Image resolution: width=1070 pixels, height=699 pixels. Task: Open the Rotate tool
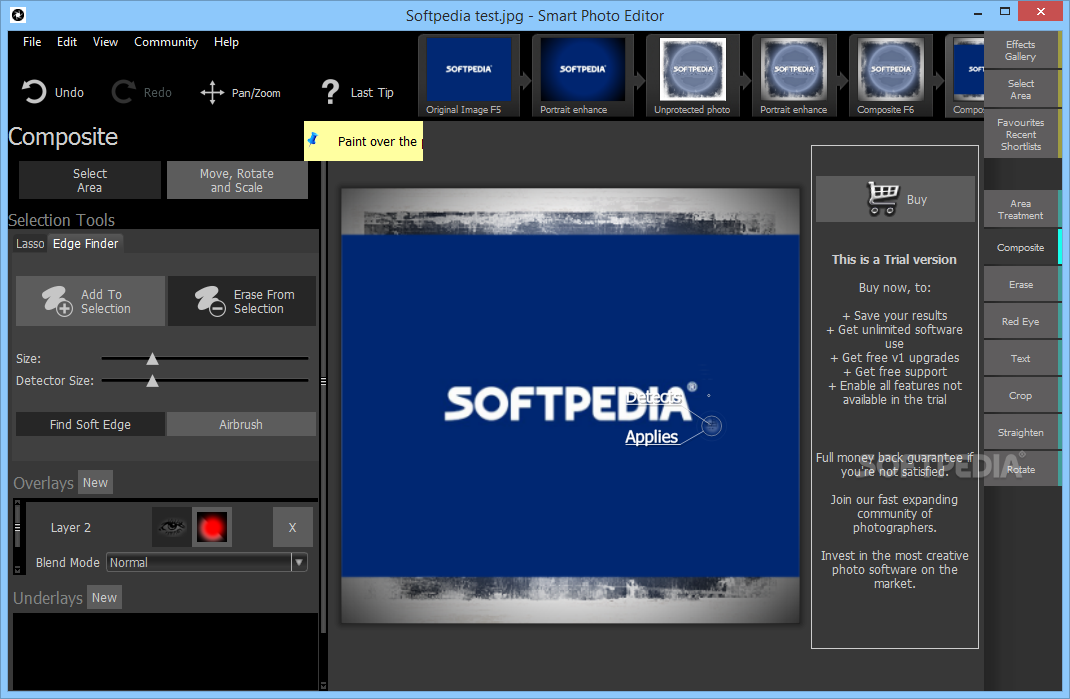click(1020, 470)
